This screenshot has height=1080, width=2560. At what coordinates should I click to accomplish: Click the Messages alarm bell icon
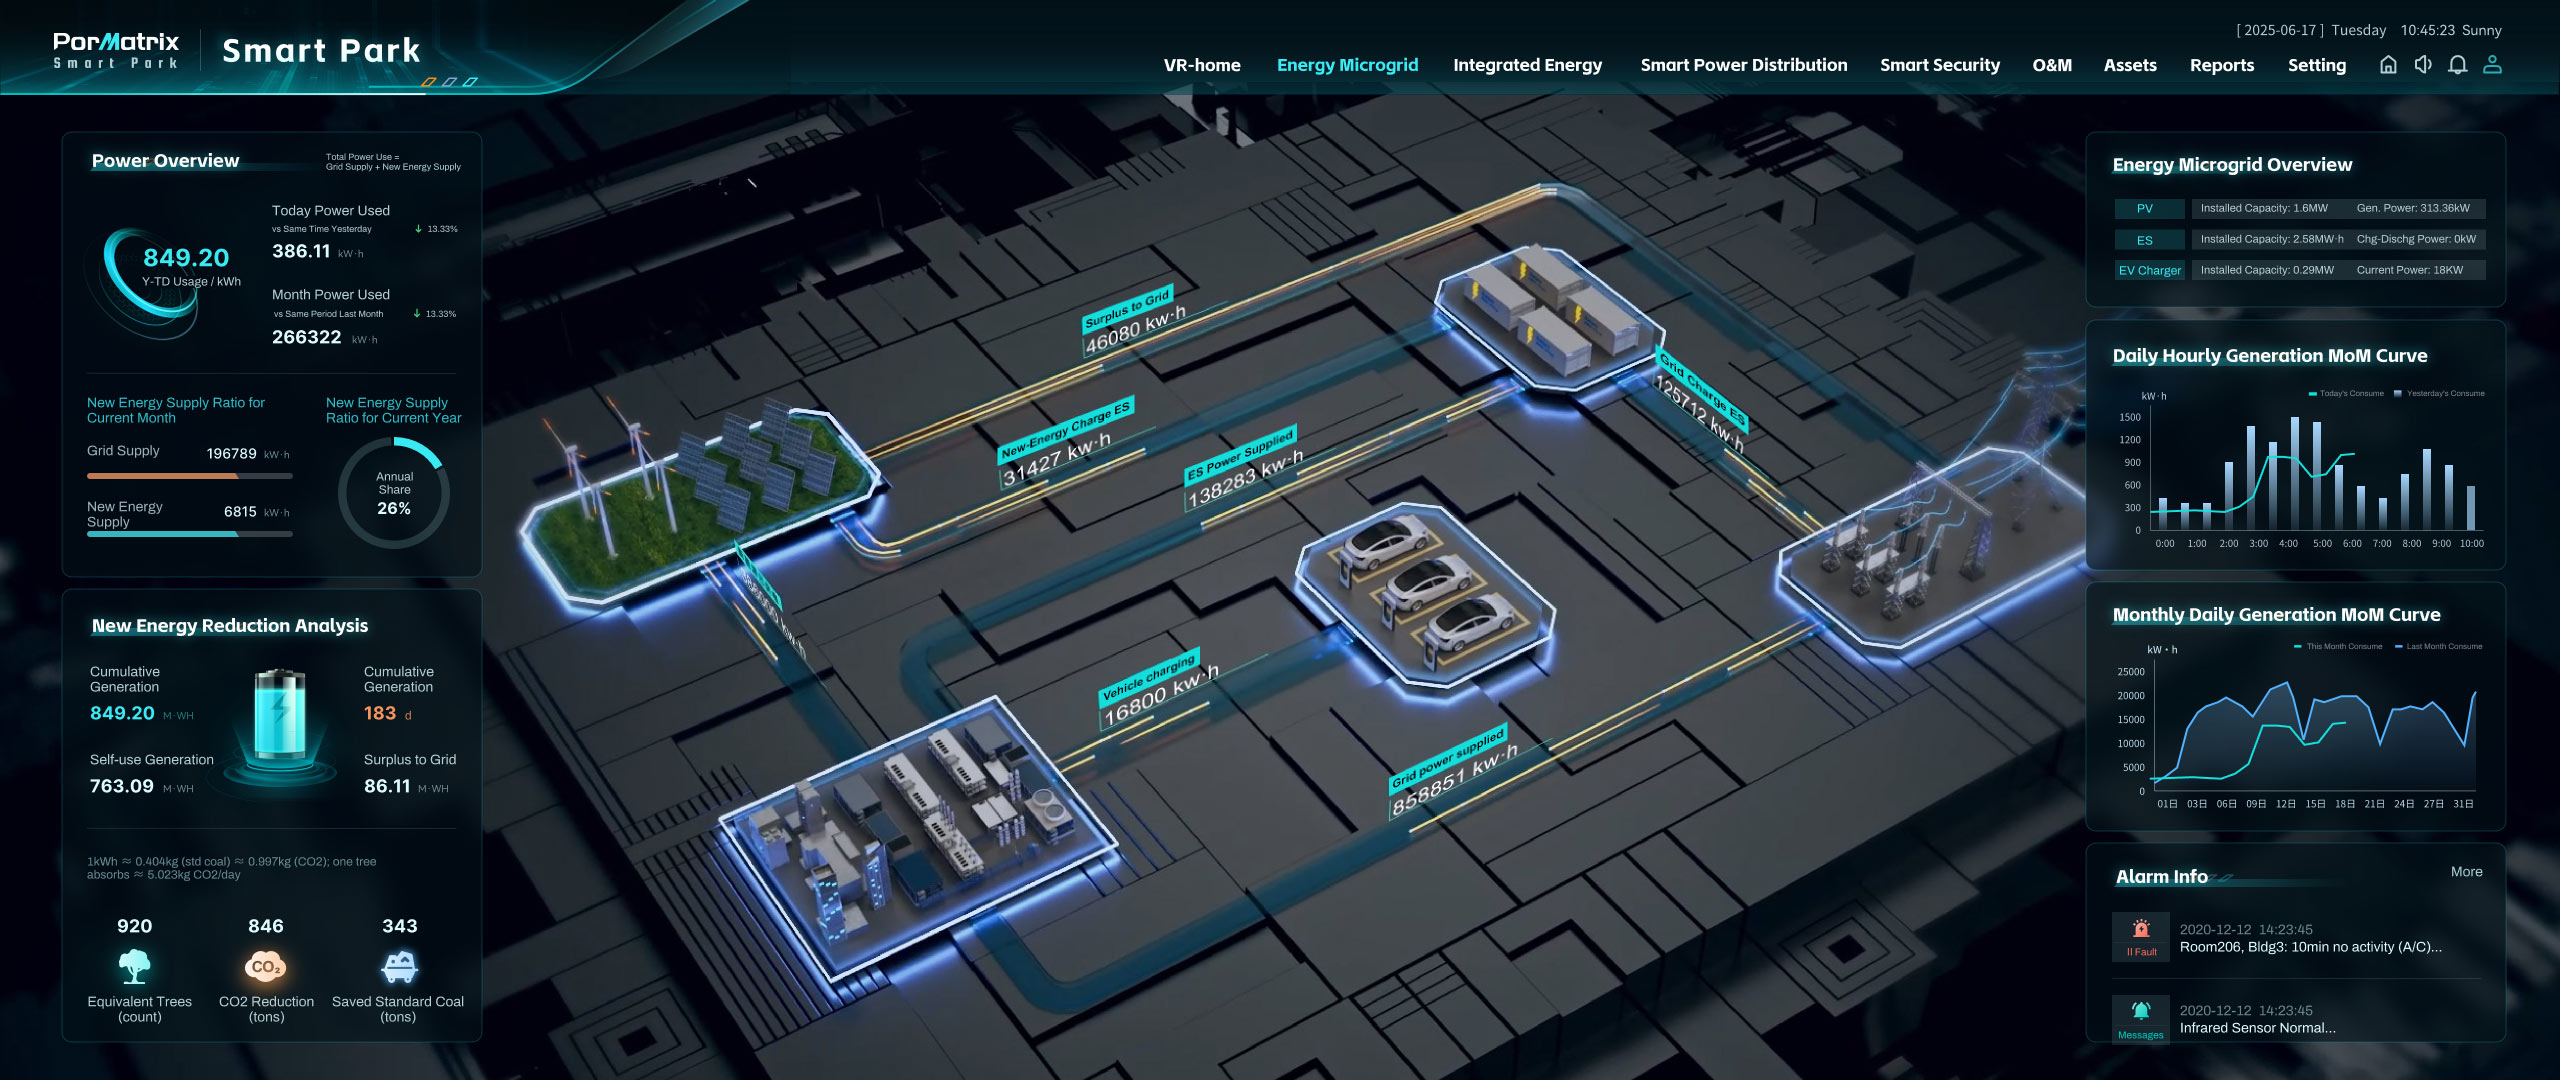pyautogui.click(x=2141, y=1010)
